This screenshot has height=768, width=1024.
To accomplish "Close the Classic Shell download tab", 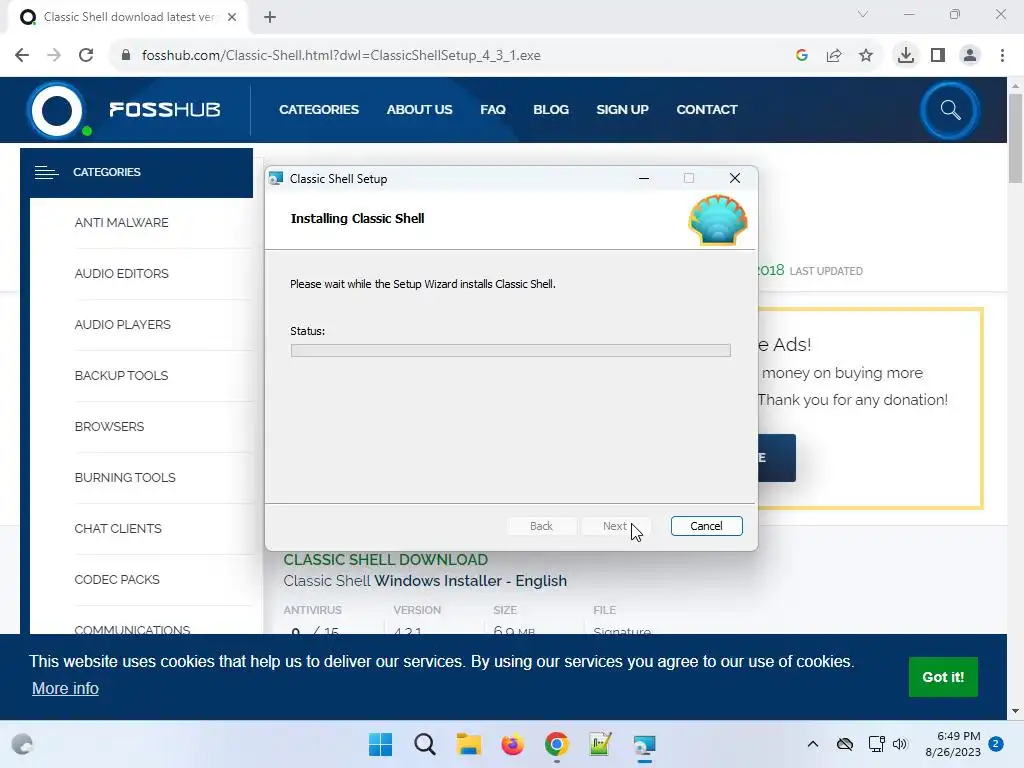I will [x=232, y=17].
